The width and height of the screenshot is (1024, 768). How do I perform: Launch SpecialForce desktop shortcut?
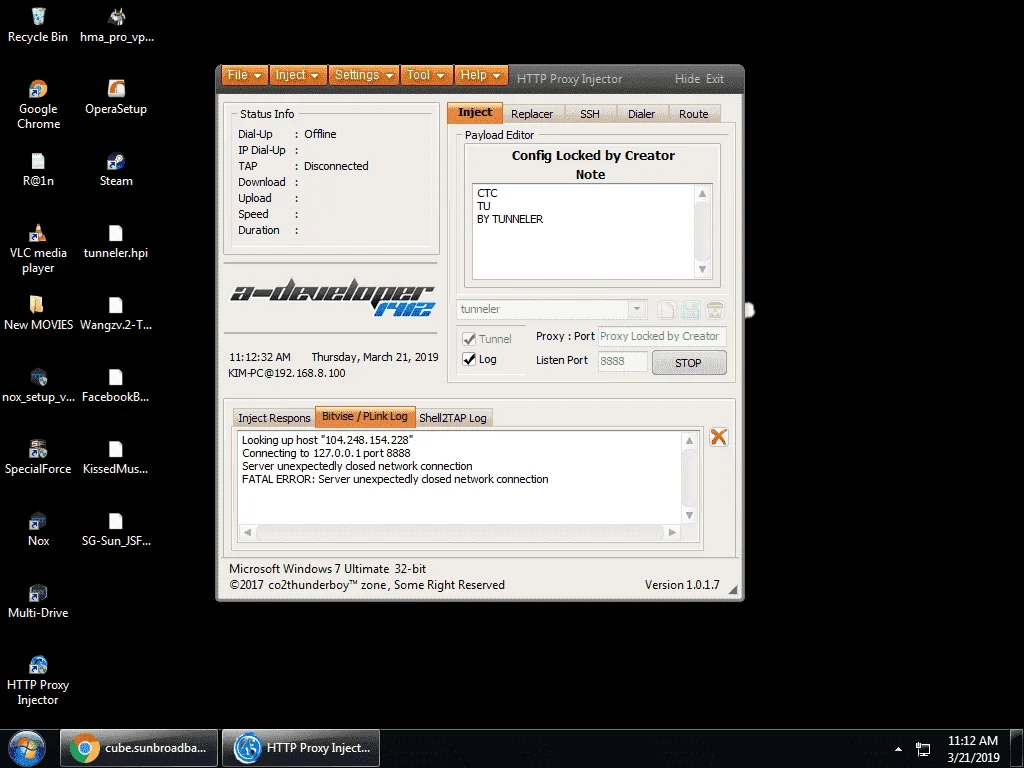tap(38, 457)
